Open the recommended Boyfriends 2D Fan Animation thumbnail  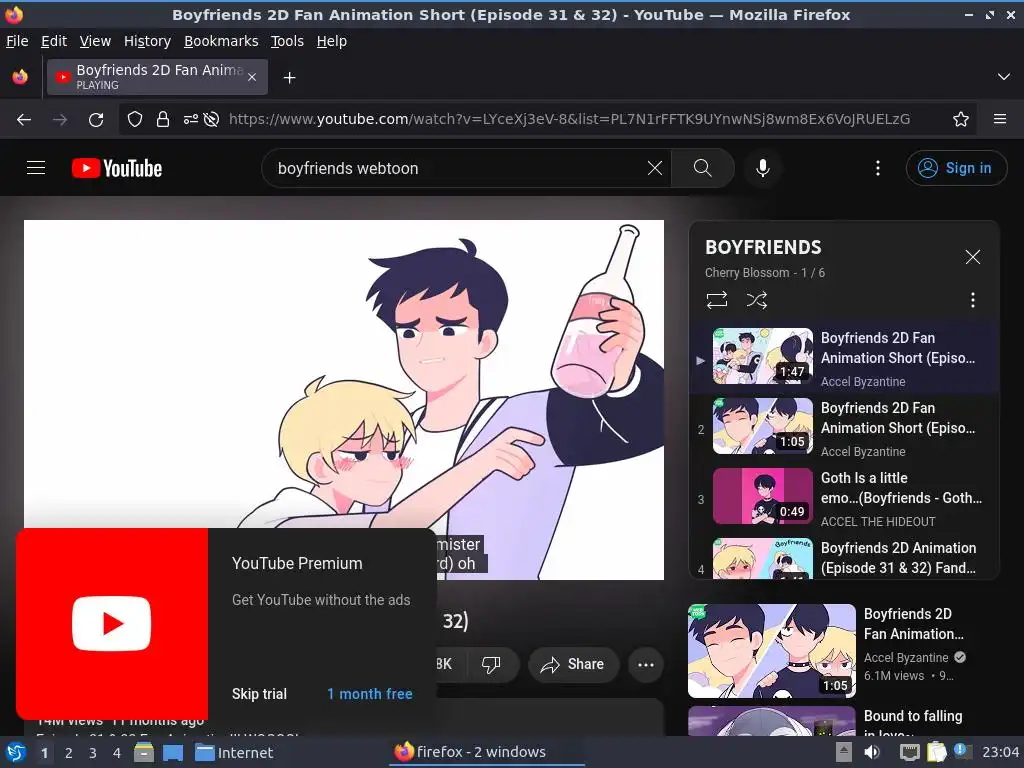(x=772, y=651)
